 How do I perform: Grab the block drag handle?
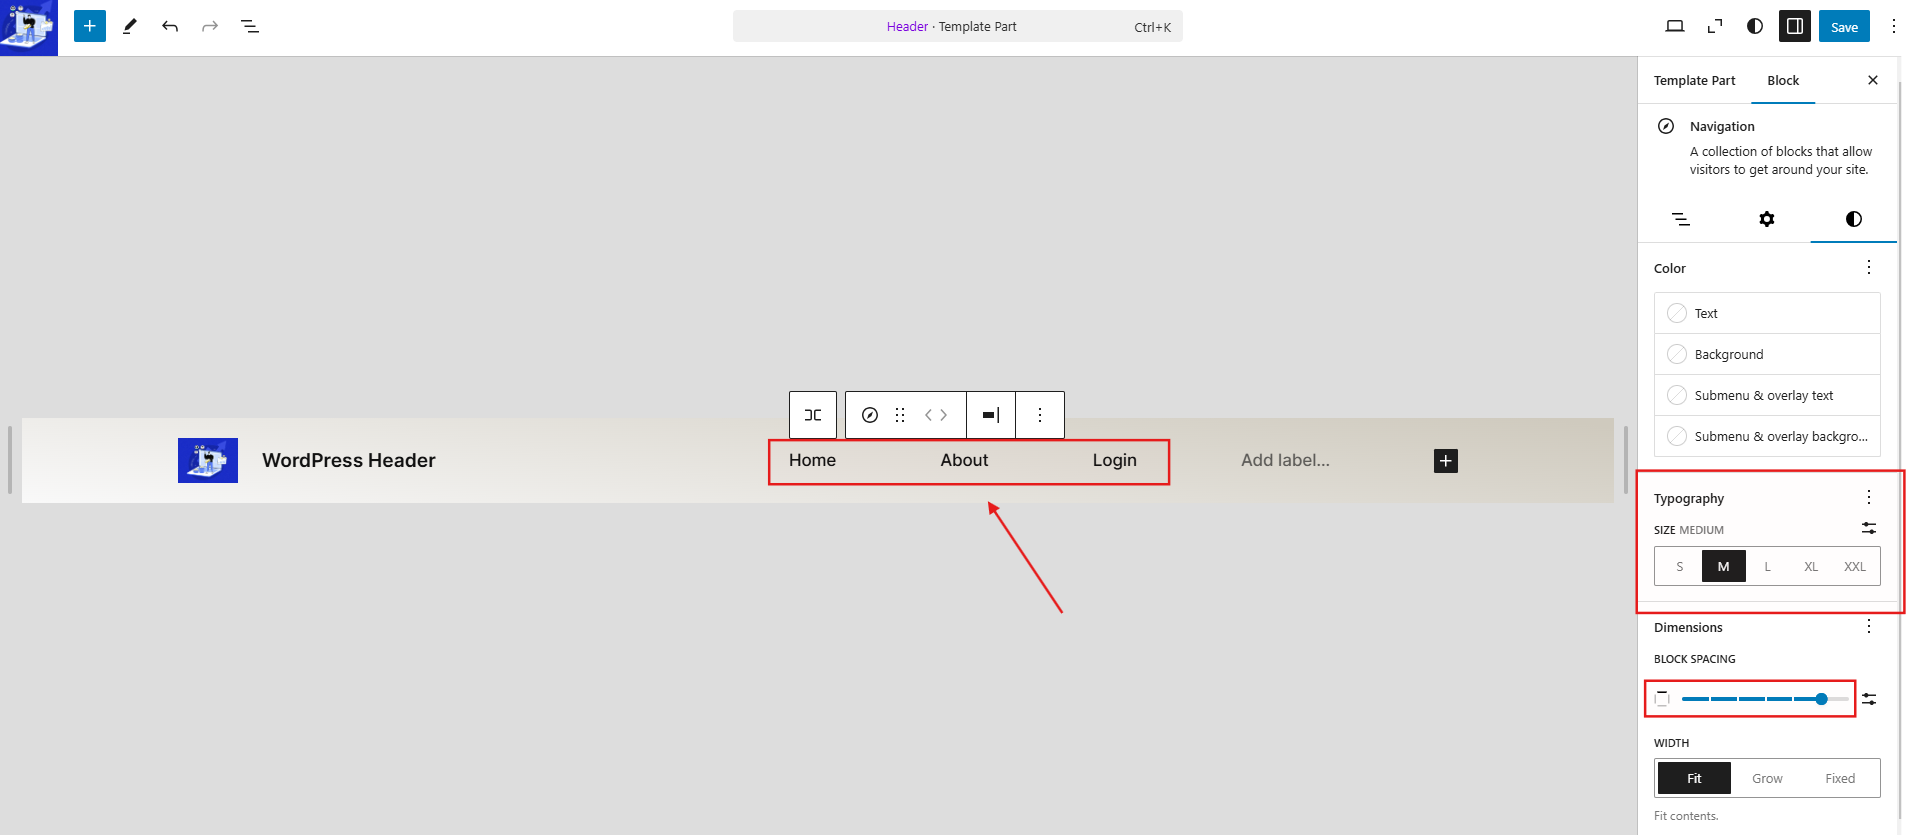pos(900,415)
